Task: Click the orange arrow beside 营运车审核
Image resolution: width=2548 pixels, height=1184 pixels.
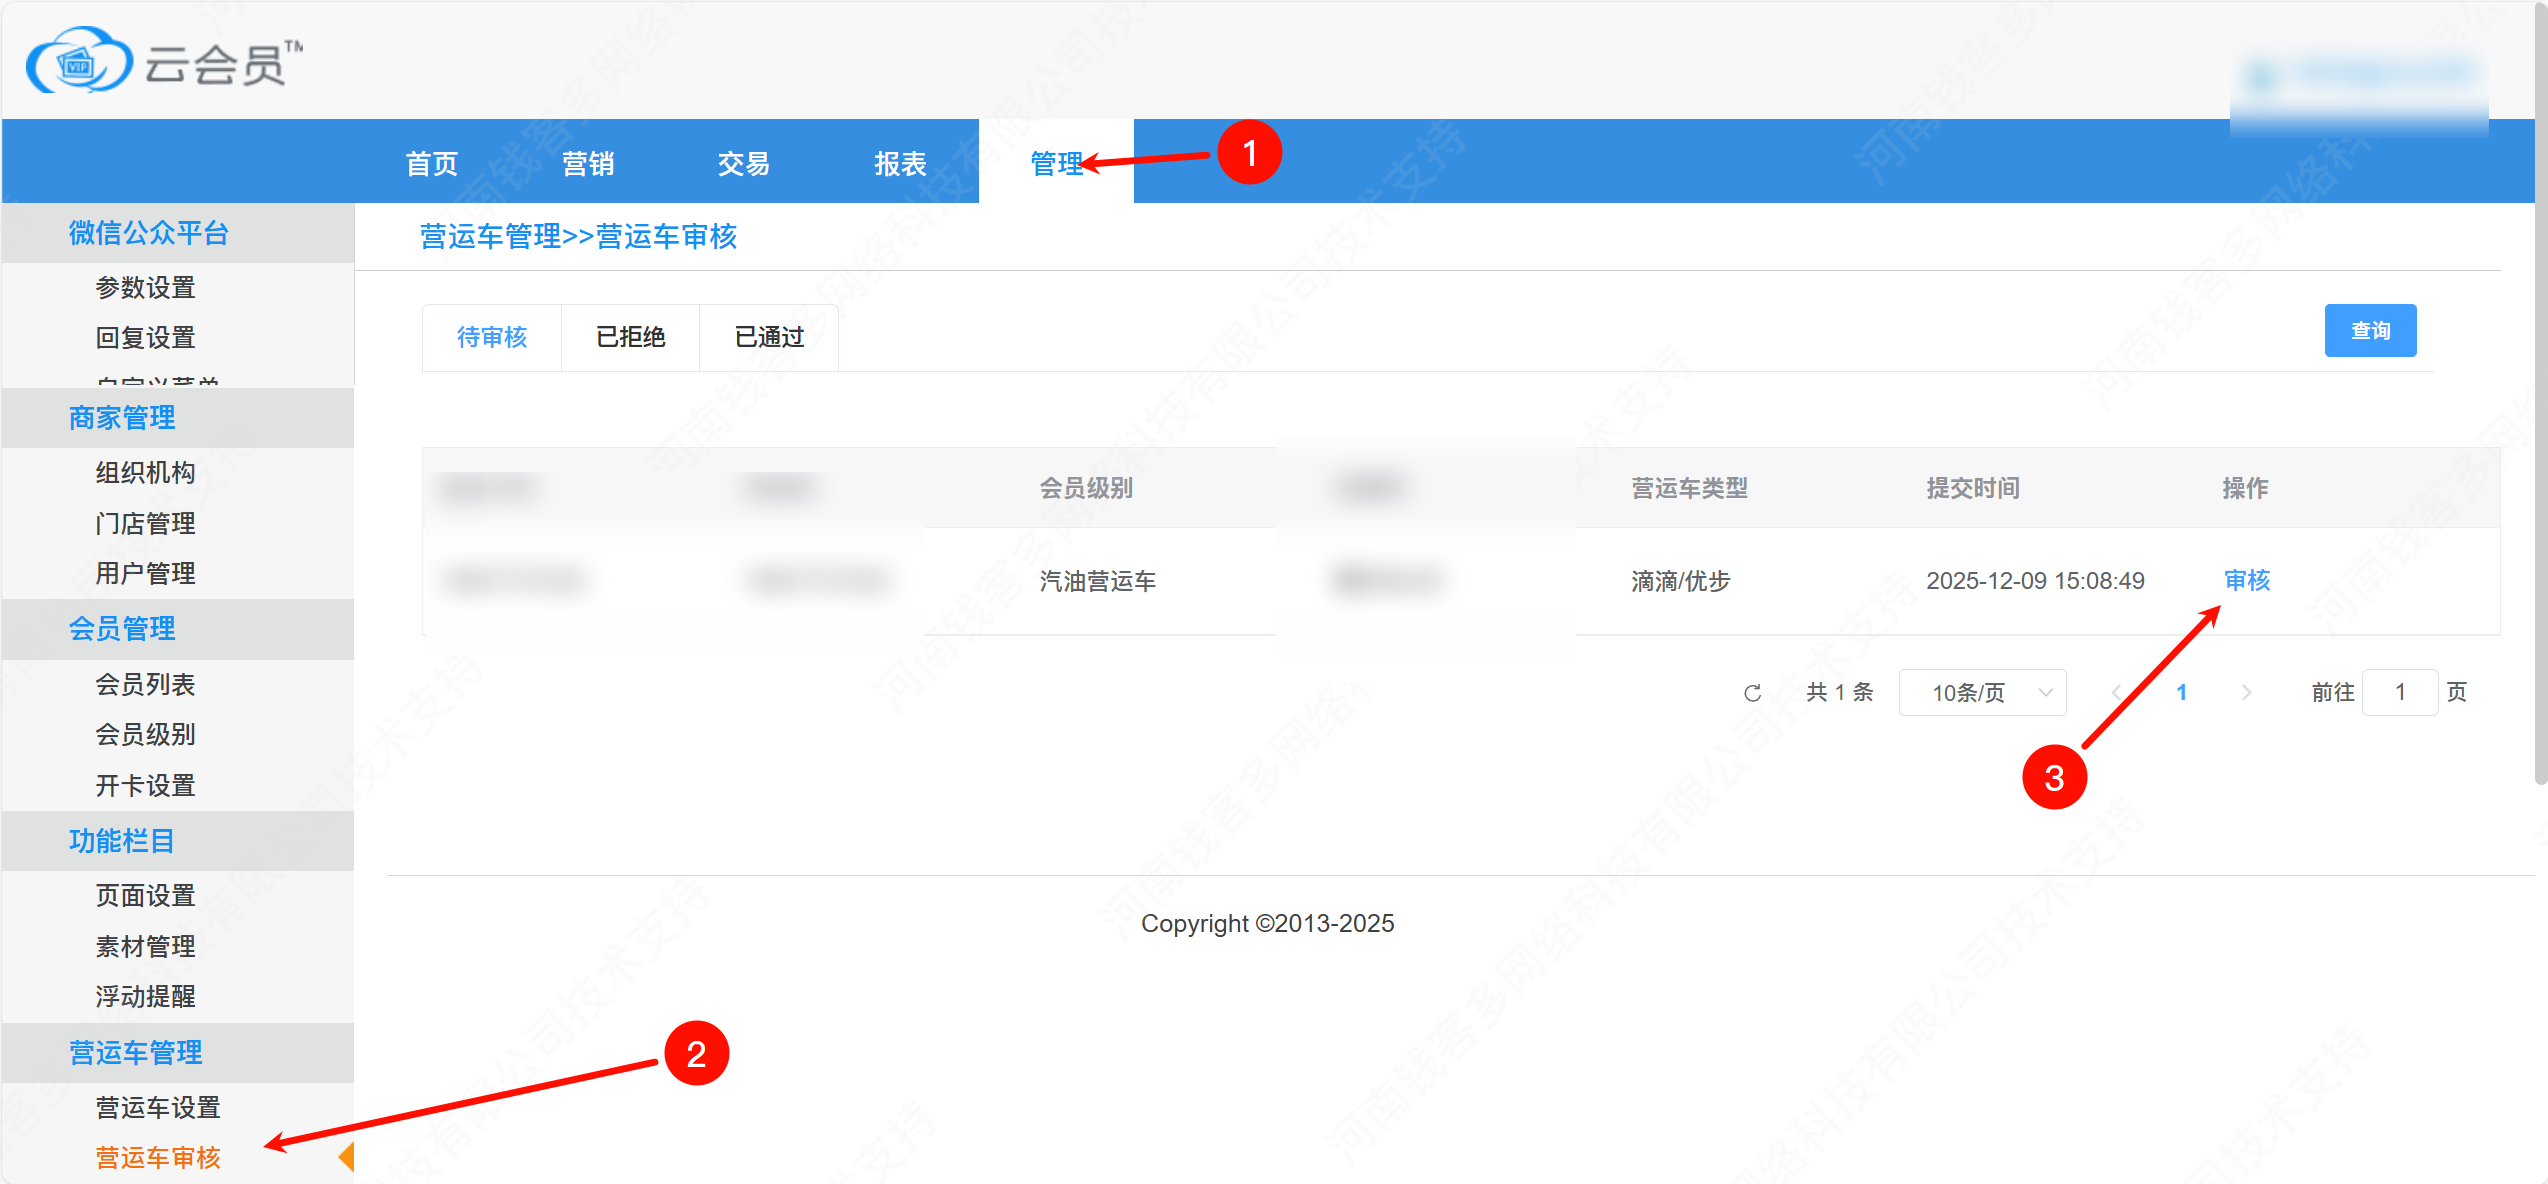Action: coord(346,1157)
